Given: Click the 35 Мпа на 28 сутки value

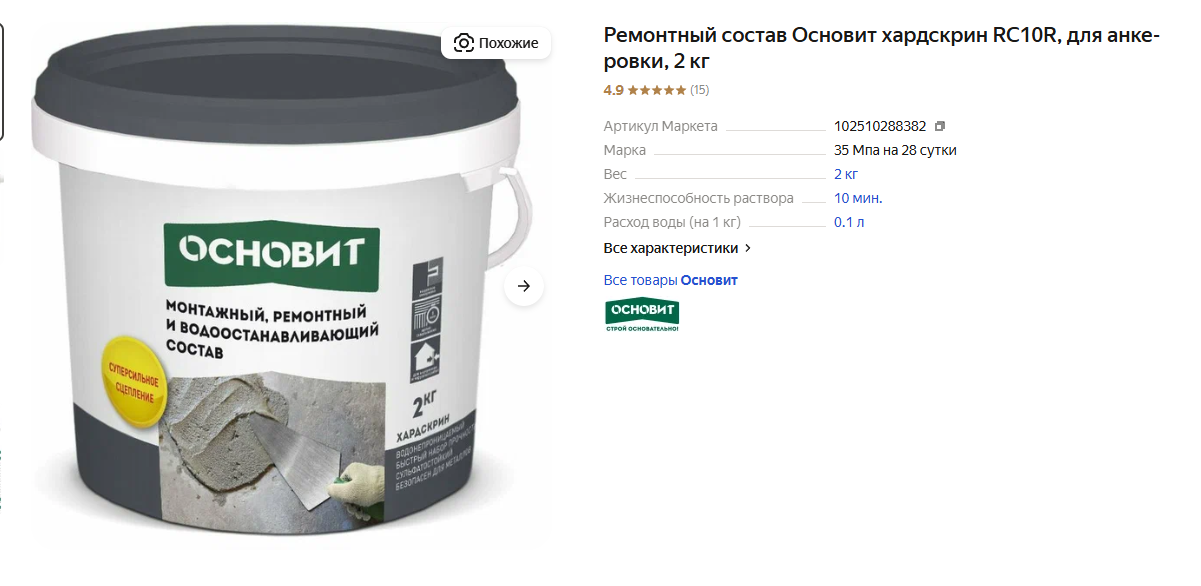Looking at the screenshot, I should click(x=895, y=150).
